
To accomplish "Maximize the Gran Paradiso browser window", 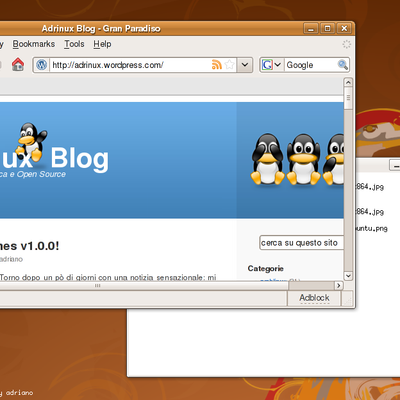I will 327,29.
